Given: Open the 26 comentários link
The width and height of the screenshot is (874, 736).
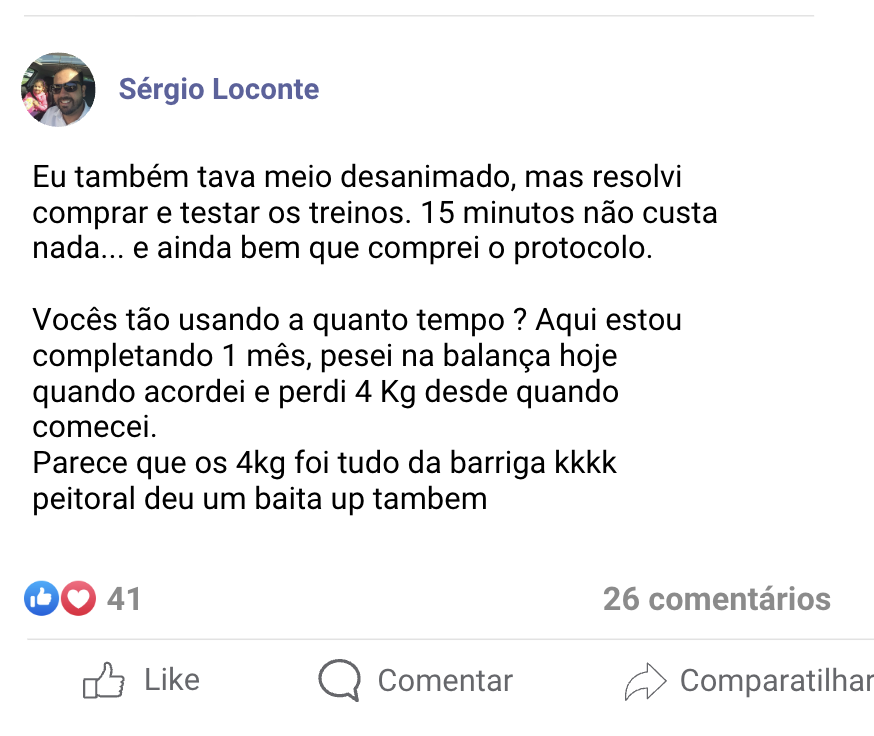Looking at the screenshot, I should (716, 599).
